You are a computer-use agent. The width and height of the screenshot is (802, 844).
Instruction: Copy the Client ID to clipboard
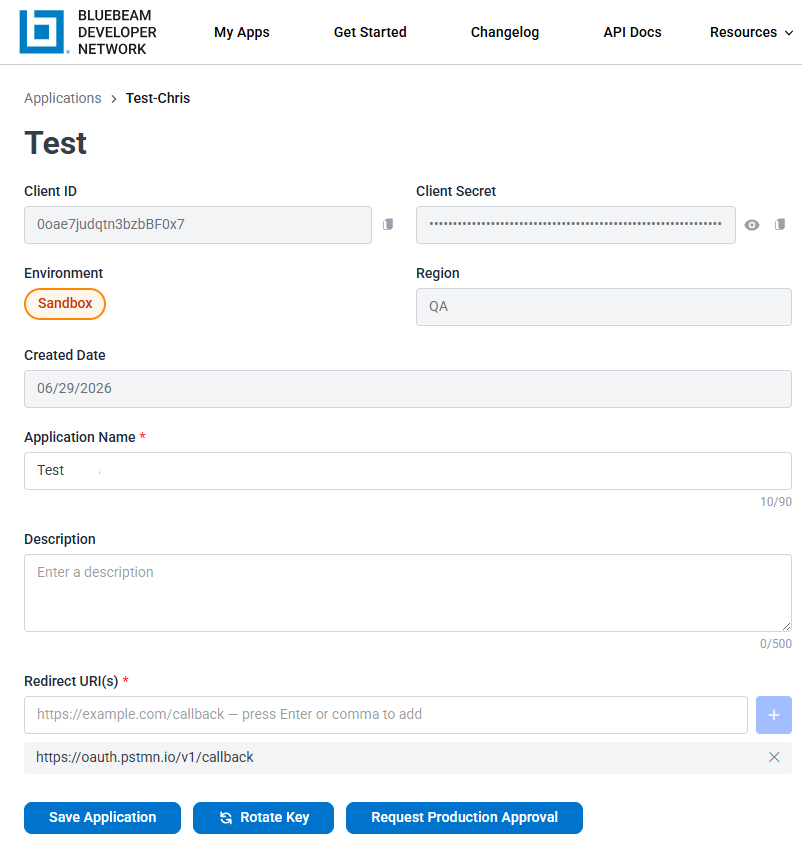point(388,224)
